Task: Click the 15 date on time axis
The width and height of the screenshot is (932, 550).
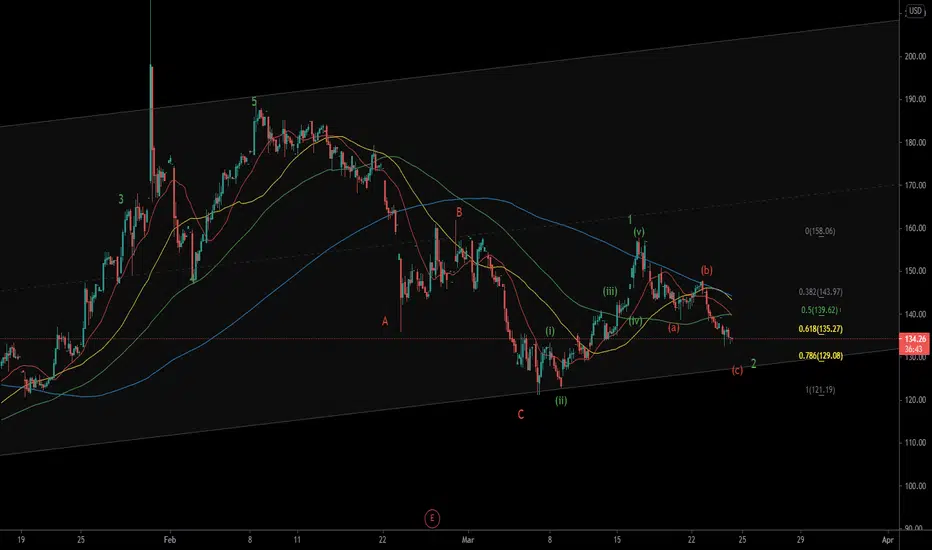Action: 617,540
